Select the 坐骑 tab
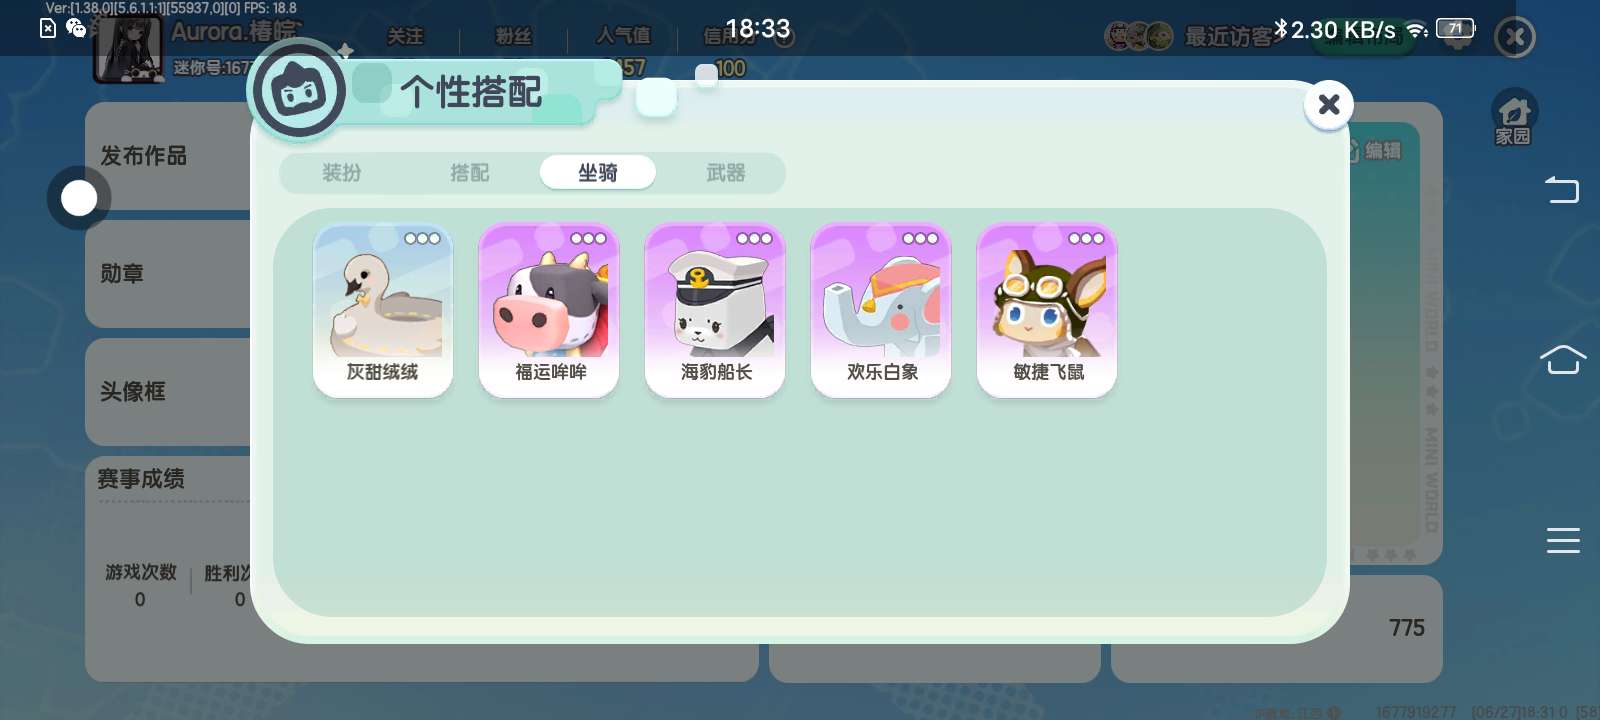Image resolution: width=1600 pixels, height=720 pixels. (x=598, y=172)
